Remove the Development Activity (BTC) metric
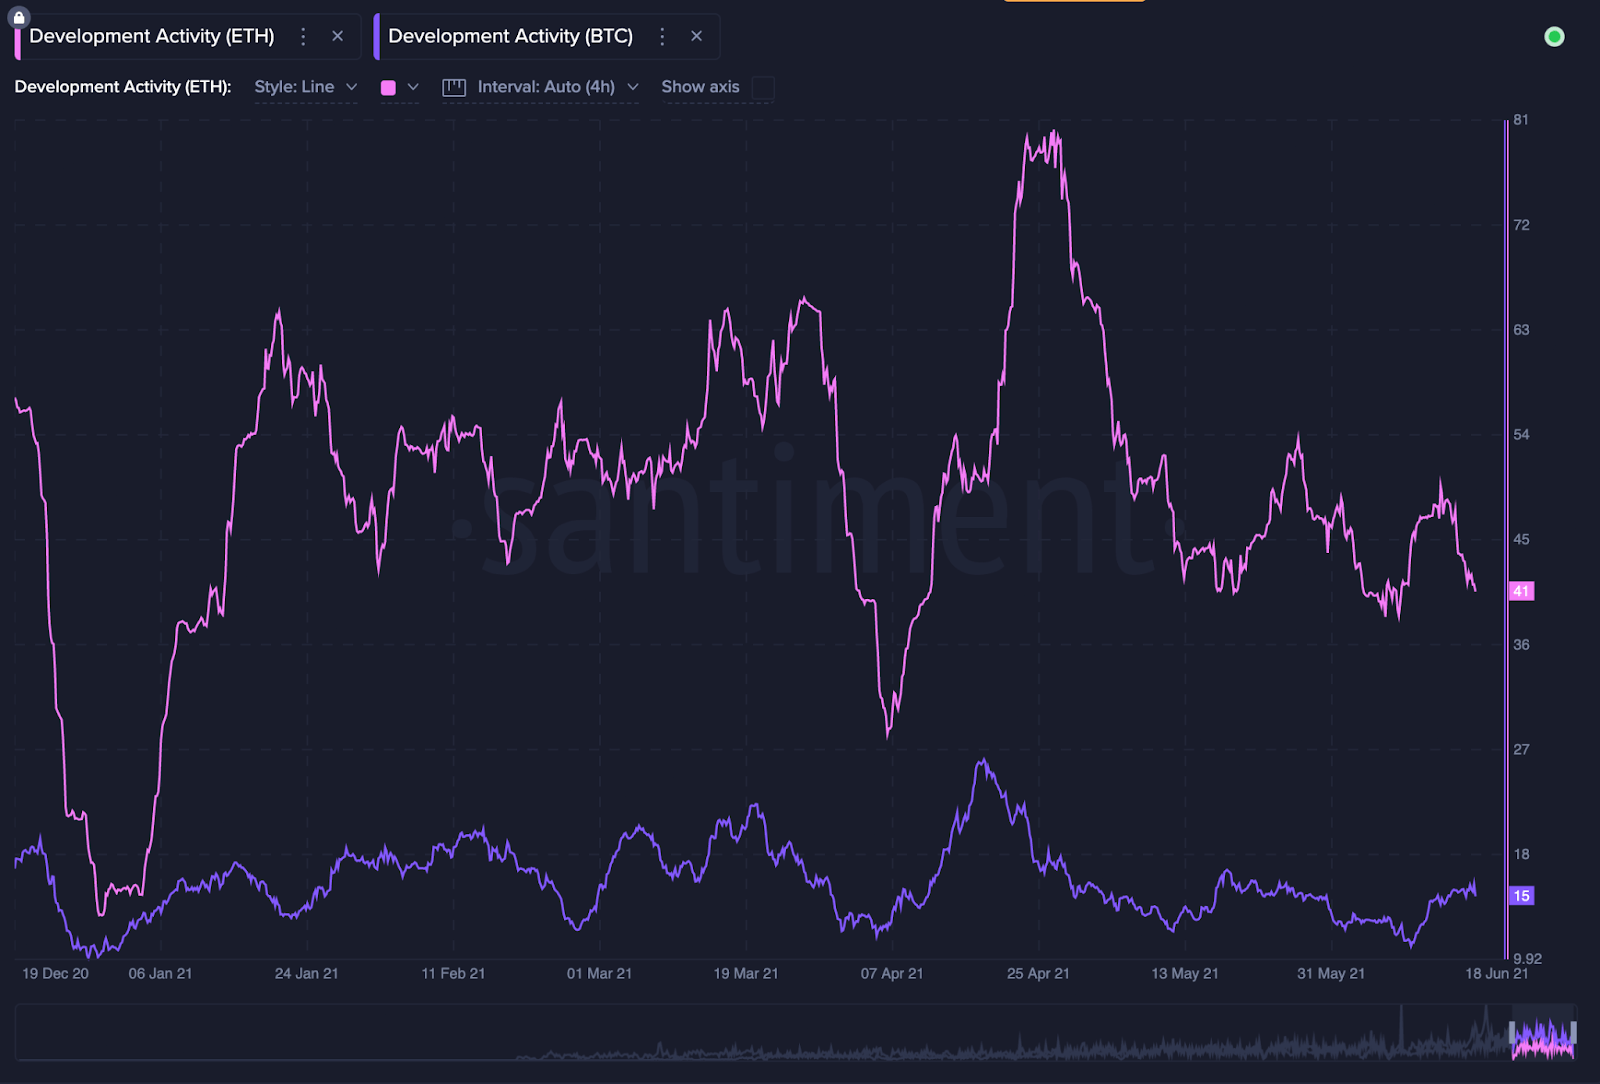 [x=697, y=37]
